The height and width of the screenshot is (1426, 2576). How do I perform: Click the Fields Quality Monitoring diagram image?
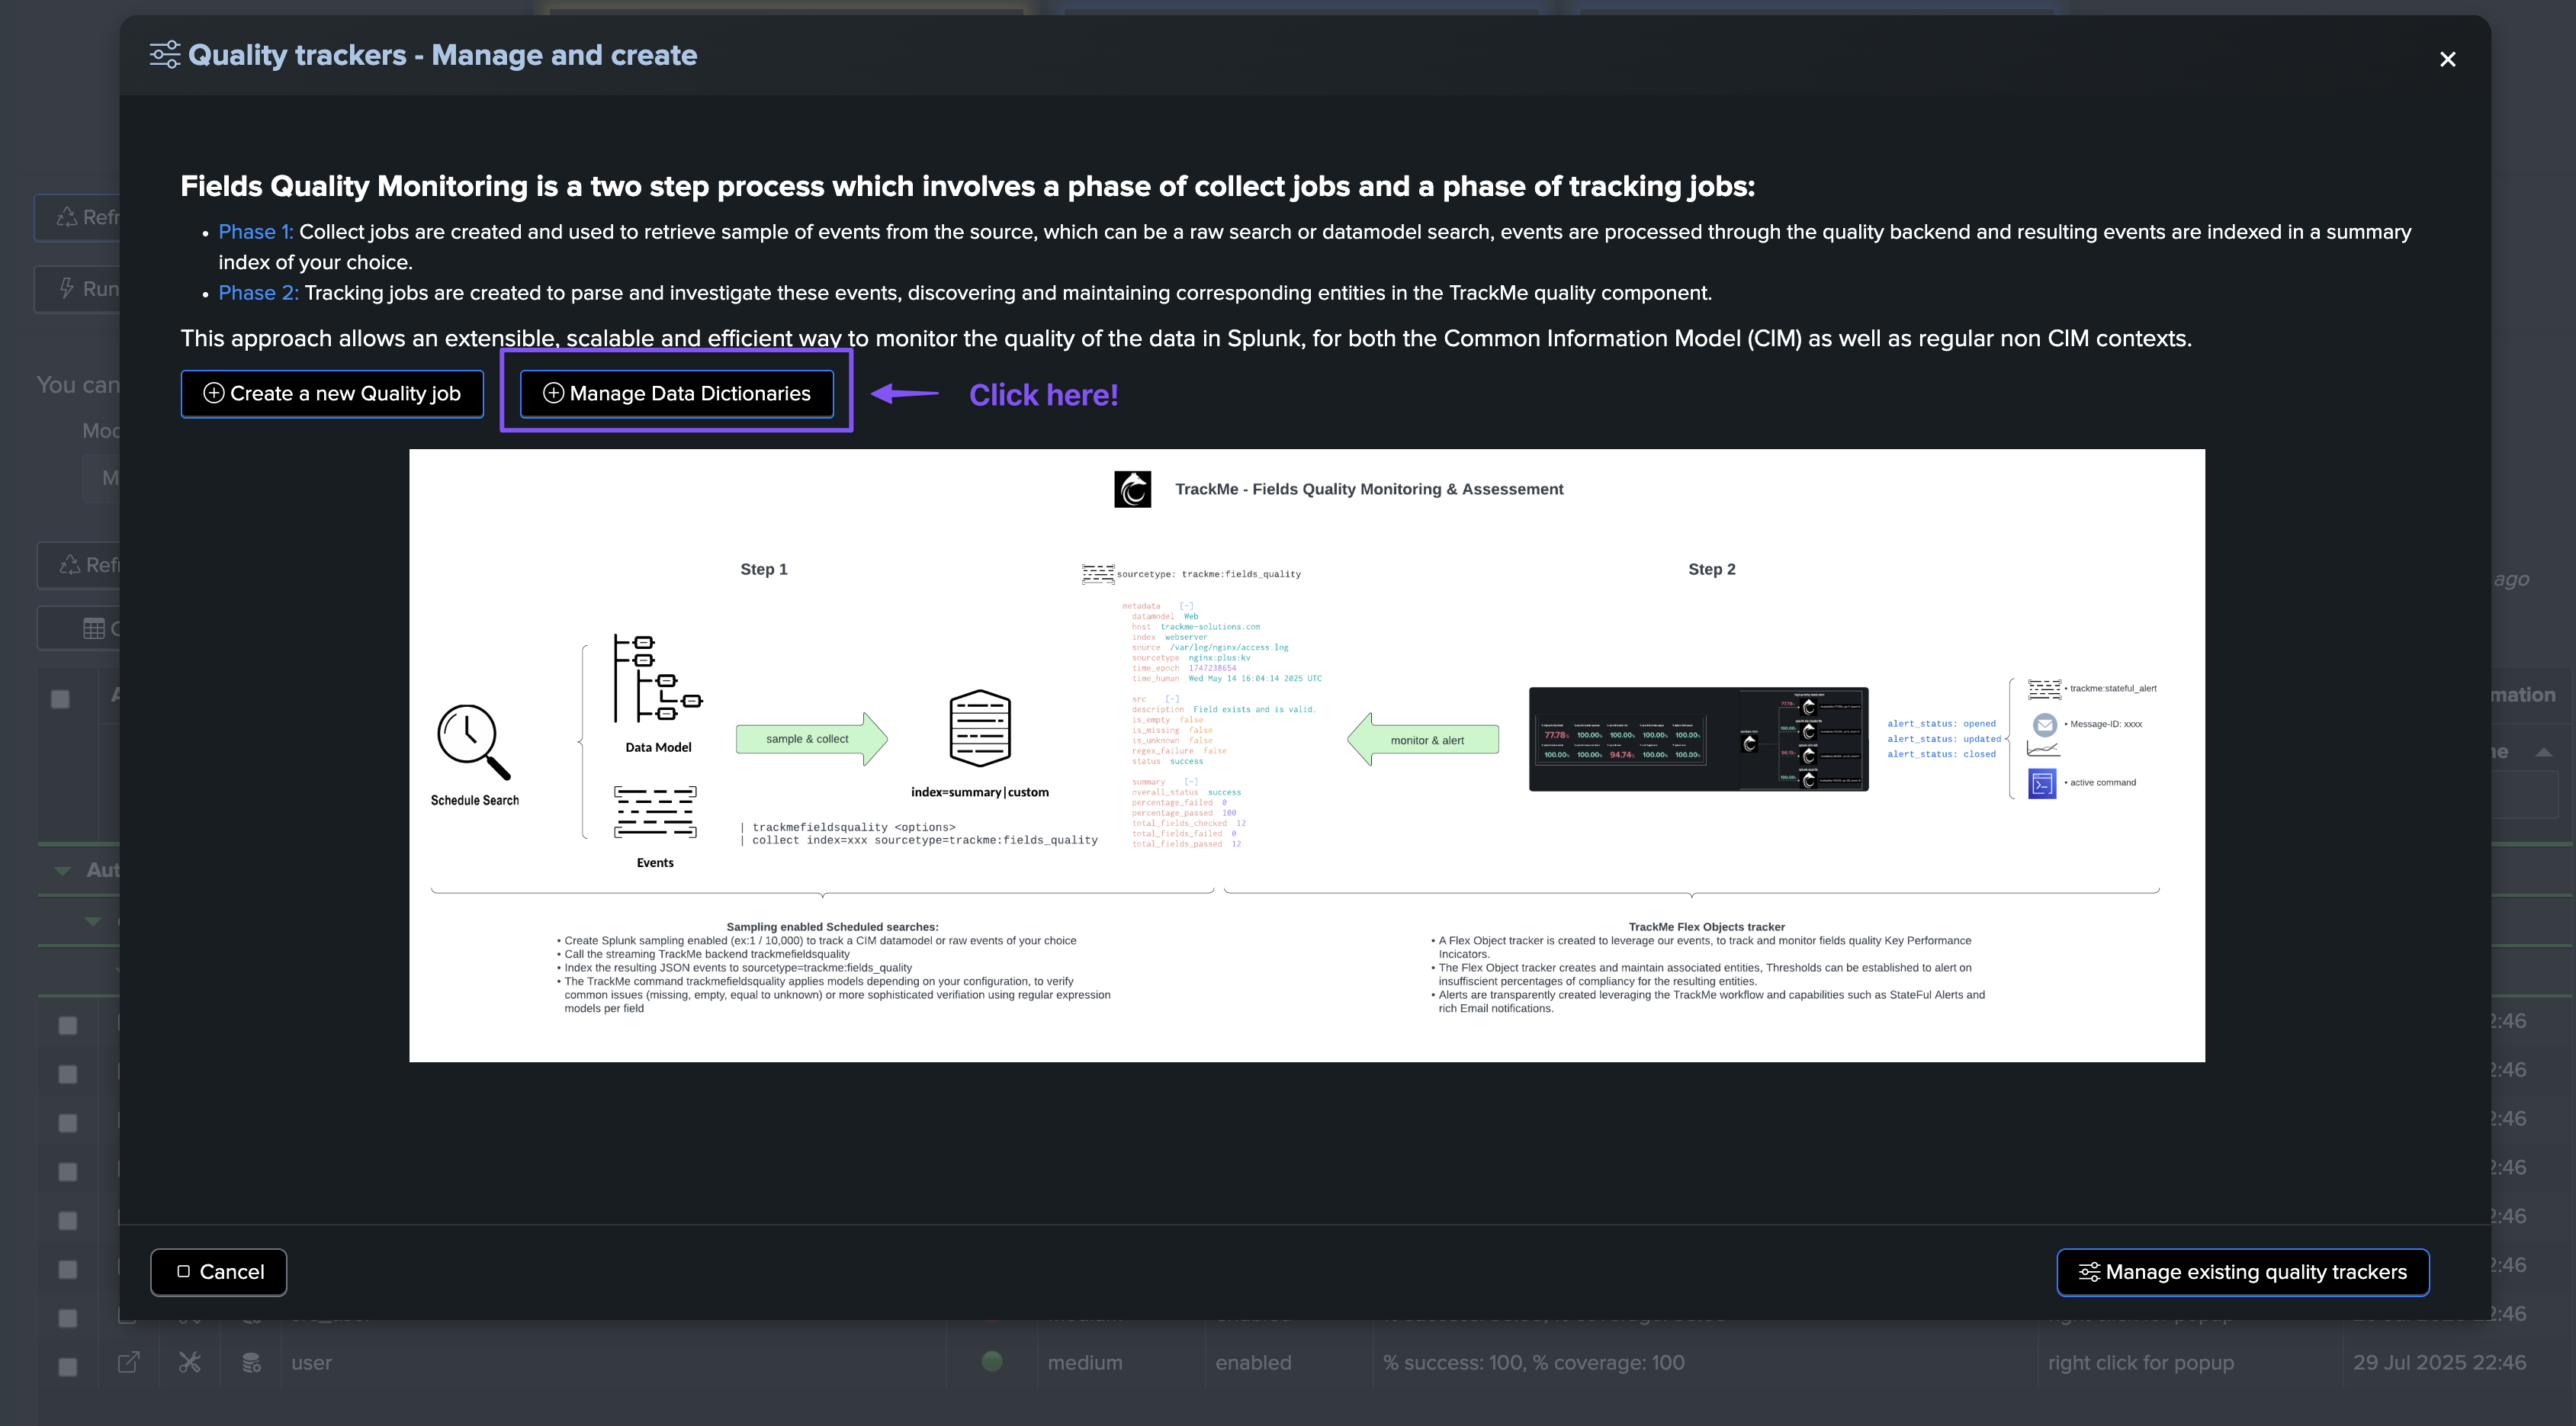pos(1307,756)
